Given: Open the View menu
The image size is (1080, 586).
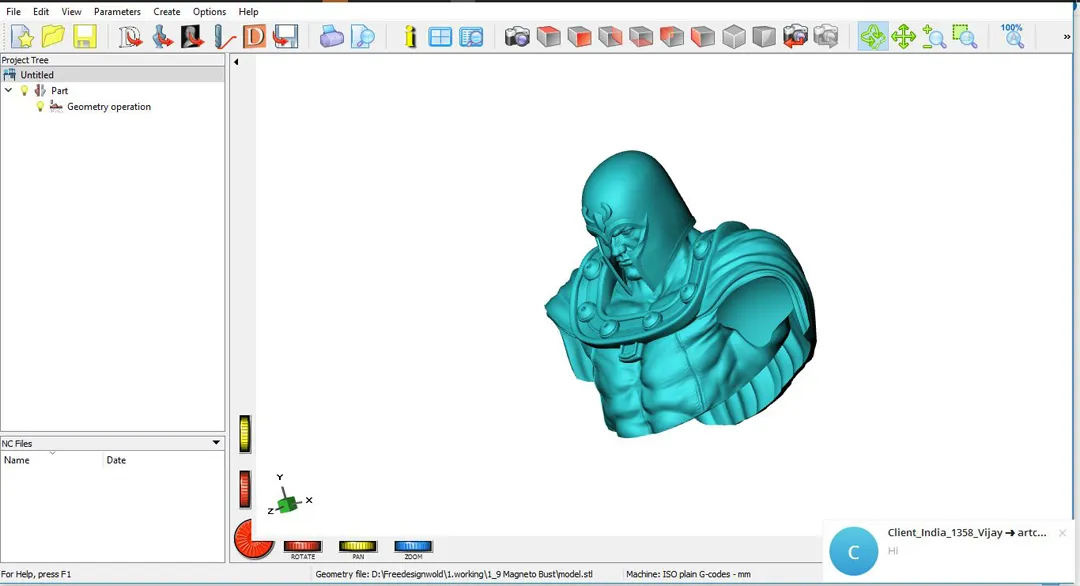Looking at the screenshot, I should pyautogui.click(x=71, y=12).
